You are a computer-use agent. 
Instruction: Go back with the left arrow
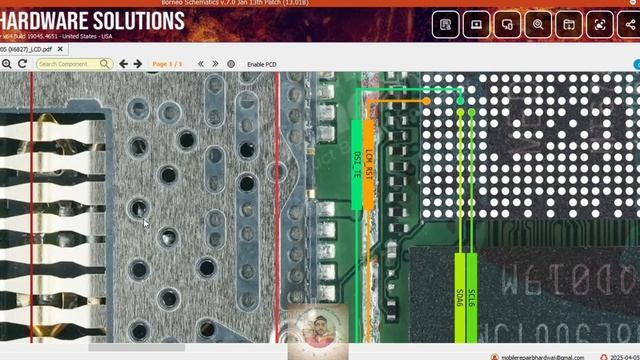(124, 64)
